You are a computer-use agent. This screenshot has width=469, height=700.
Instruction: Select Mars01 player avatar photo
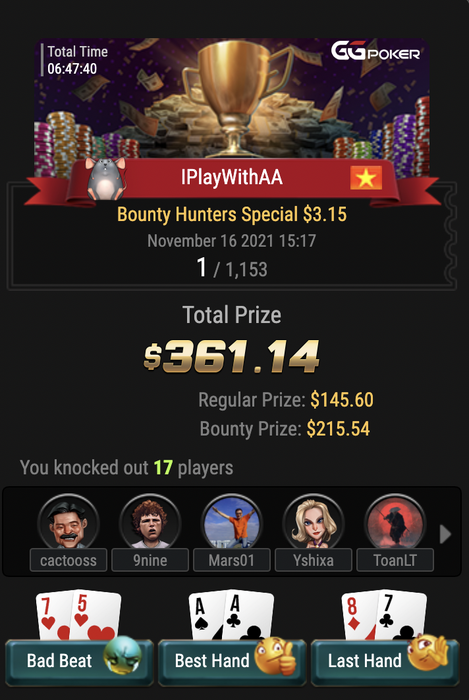pos(232,522)
